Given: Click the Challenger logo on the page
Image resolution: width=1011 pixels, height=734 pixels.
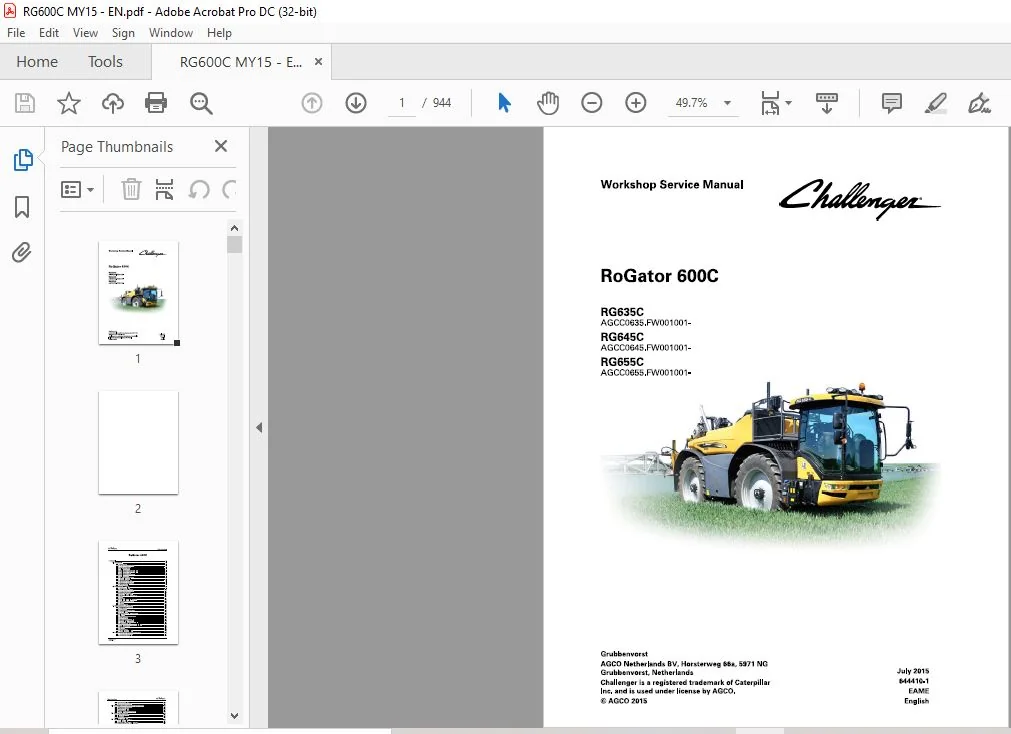Looking at the screenshot, I should tap(859, 199).
